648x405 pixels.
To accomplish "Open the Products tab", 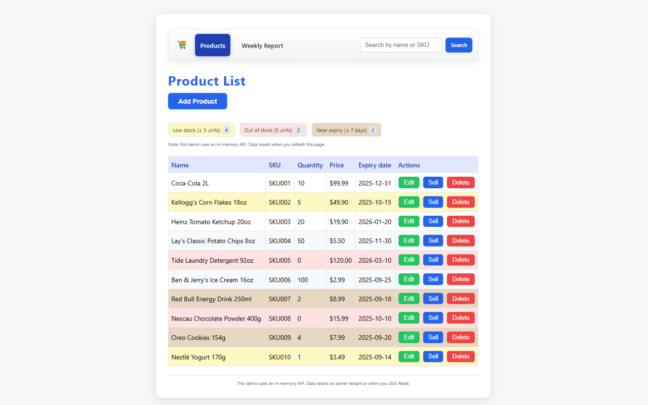I will coord(212,45).
